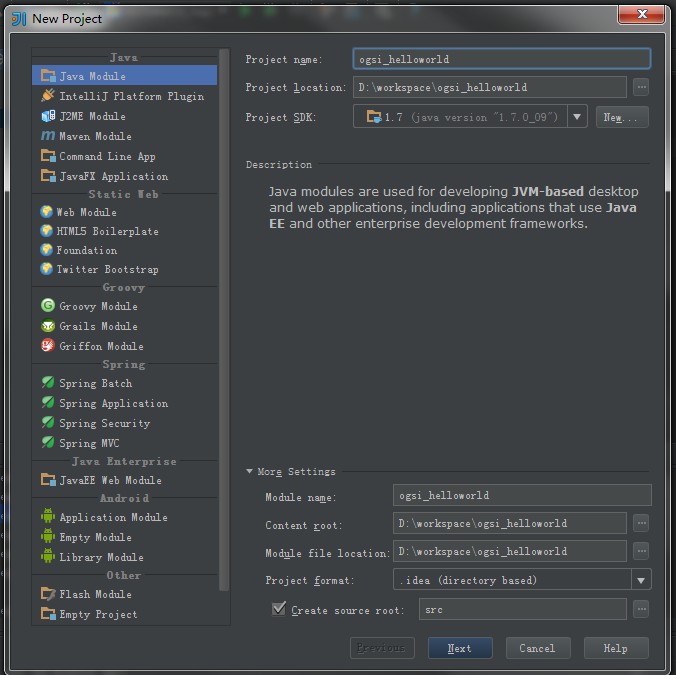Click the Grails Module icon
The width and height of the screenshot is (676, 675).
48,325
